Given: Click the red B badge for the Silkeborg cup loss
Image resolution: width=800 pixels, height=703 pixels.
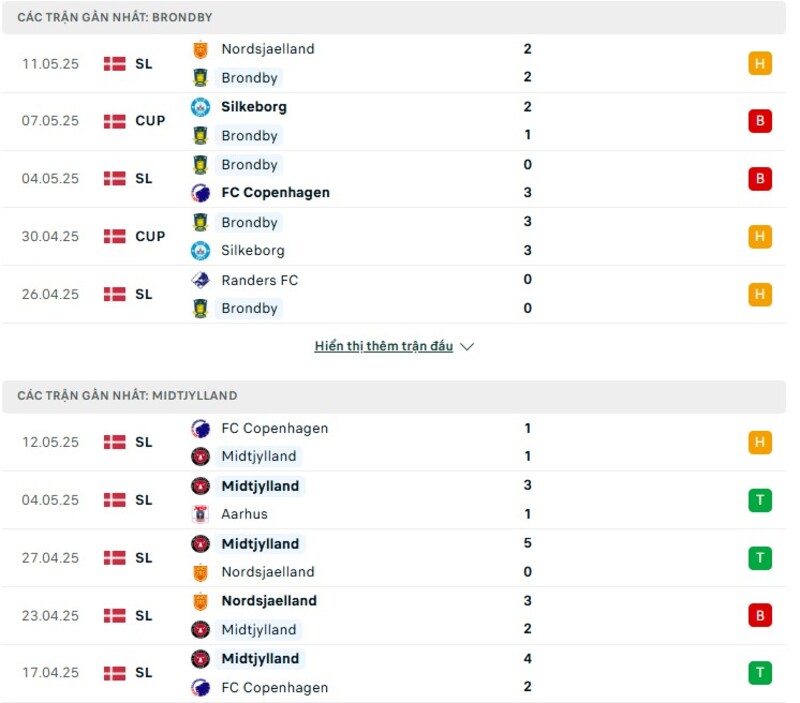Looking at the screenshot, I should point(760,121).
